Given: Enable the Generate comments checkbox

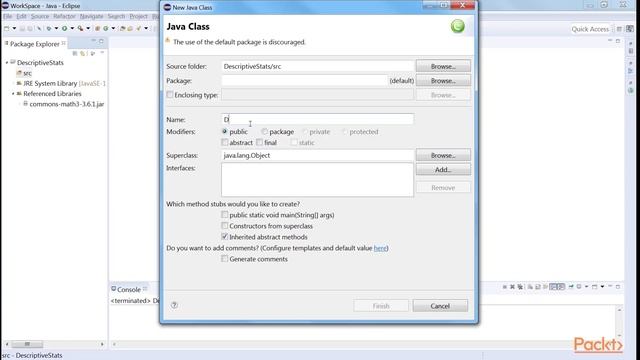Looking at the screenshot, I should pyautogui.click(x=224, y=258).
